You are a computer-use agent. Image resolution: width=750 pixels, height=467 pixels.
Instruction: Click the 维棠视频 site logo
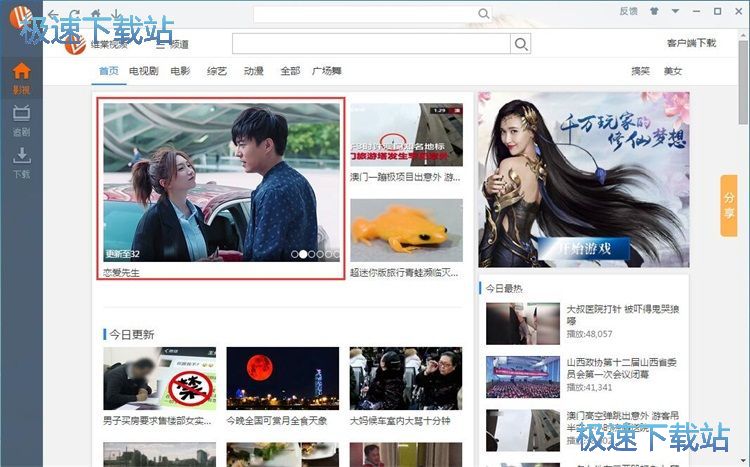[x=96, y=44]
